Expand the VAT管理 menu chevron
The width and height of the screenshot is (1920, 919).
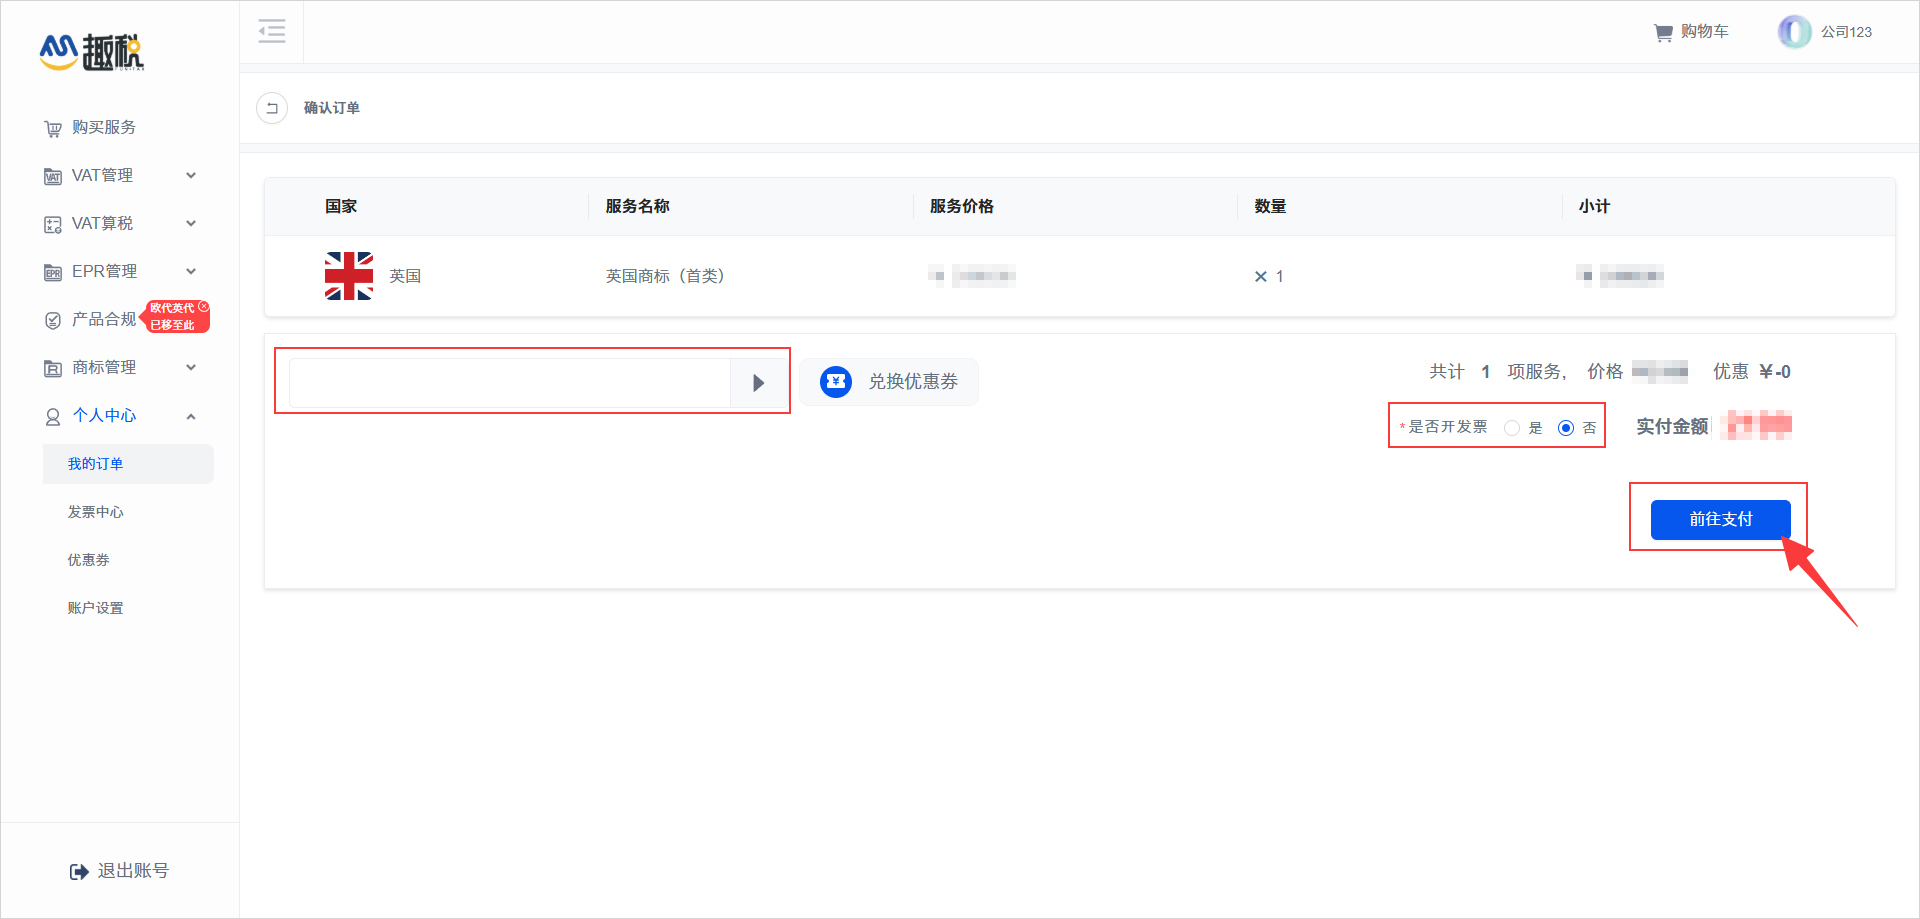(x=191, y=175)
